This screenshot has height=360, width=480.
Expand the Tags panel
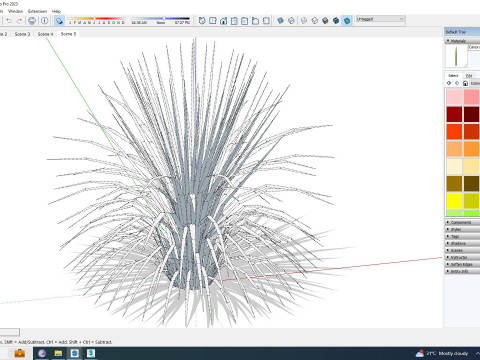462,236
